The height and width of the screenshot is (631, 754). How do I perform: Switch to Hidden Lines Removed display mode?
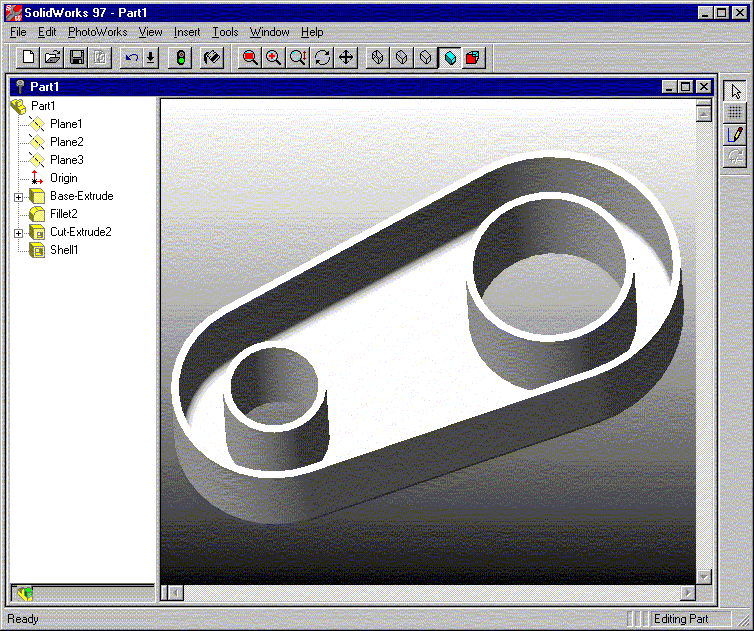(x=426, y=58)
